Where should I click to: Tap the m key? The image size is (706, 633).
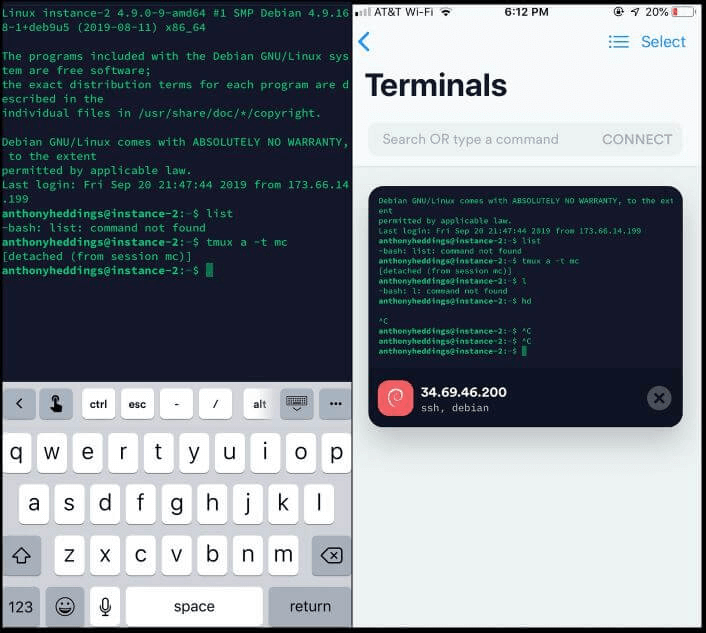coord(283,556)
